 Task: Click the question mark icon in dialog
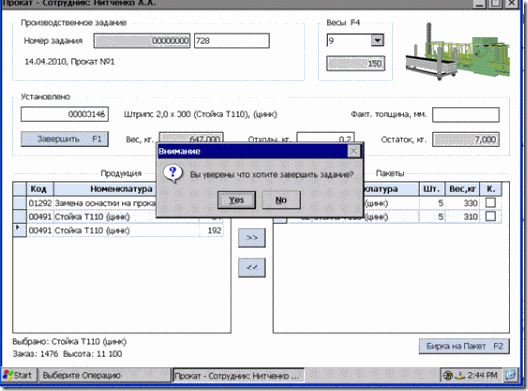click(x=173, y=174)
